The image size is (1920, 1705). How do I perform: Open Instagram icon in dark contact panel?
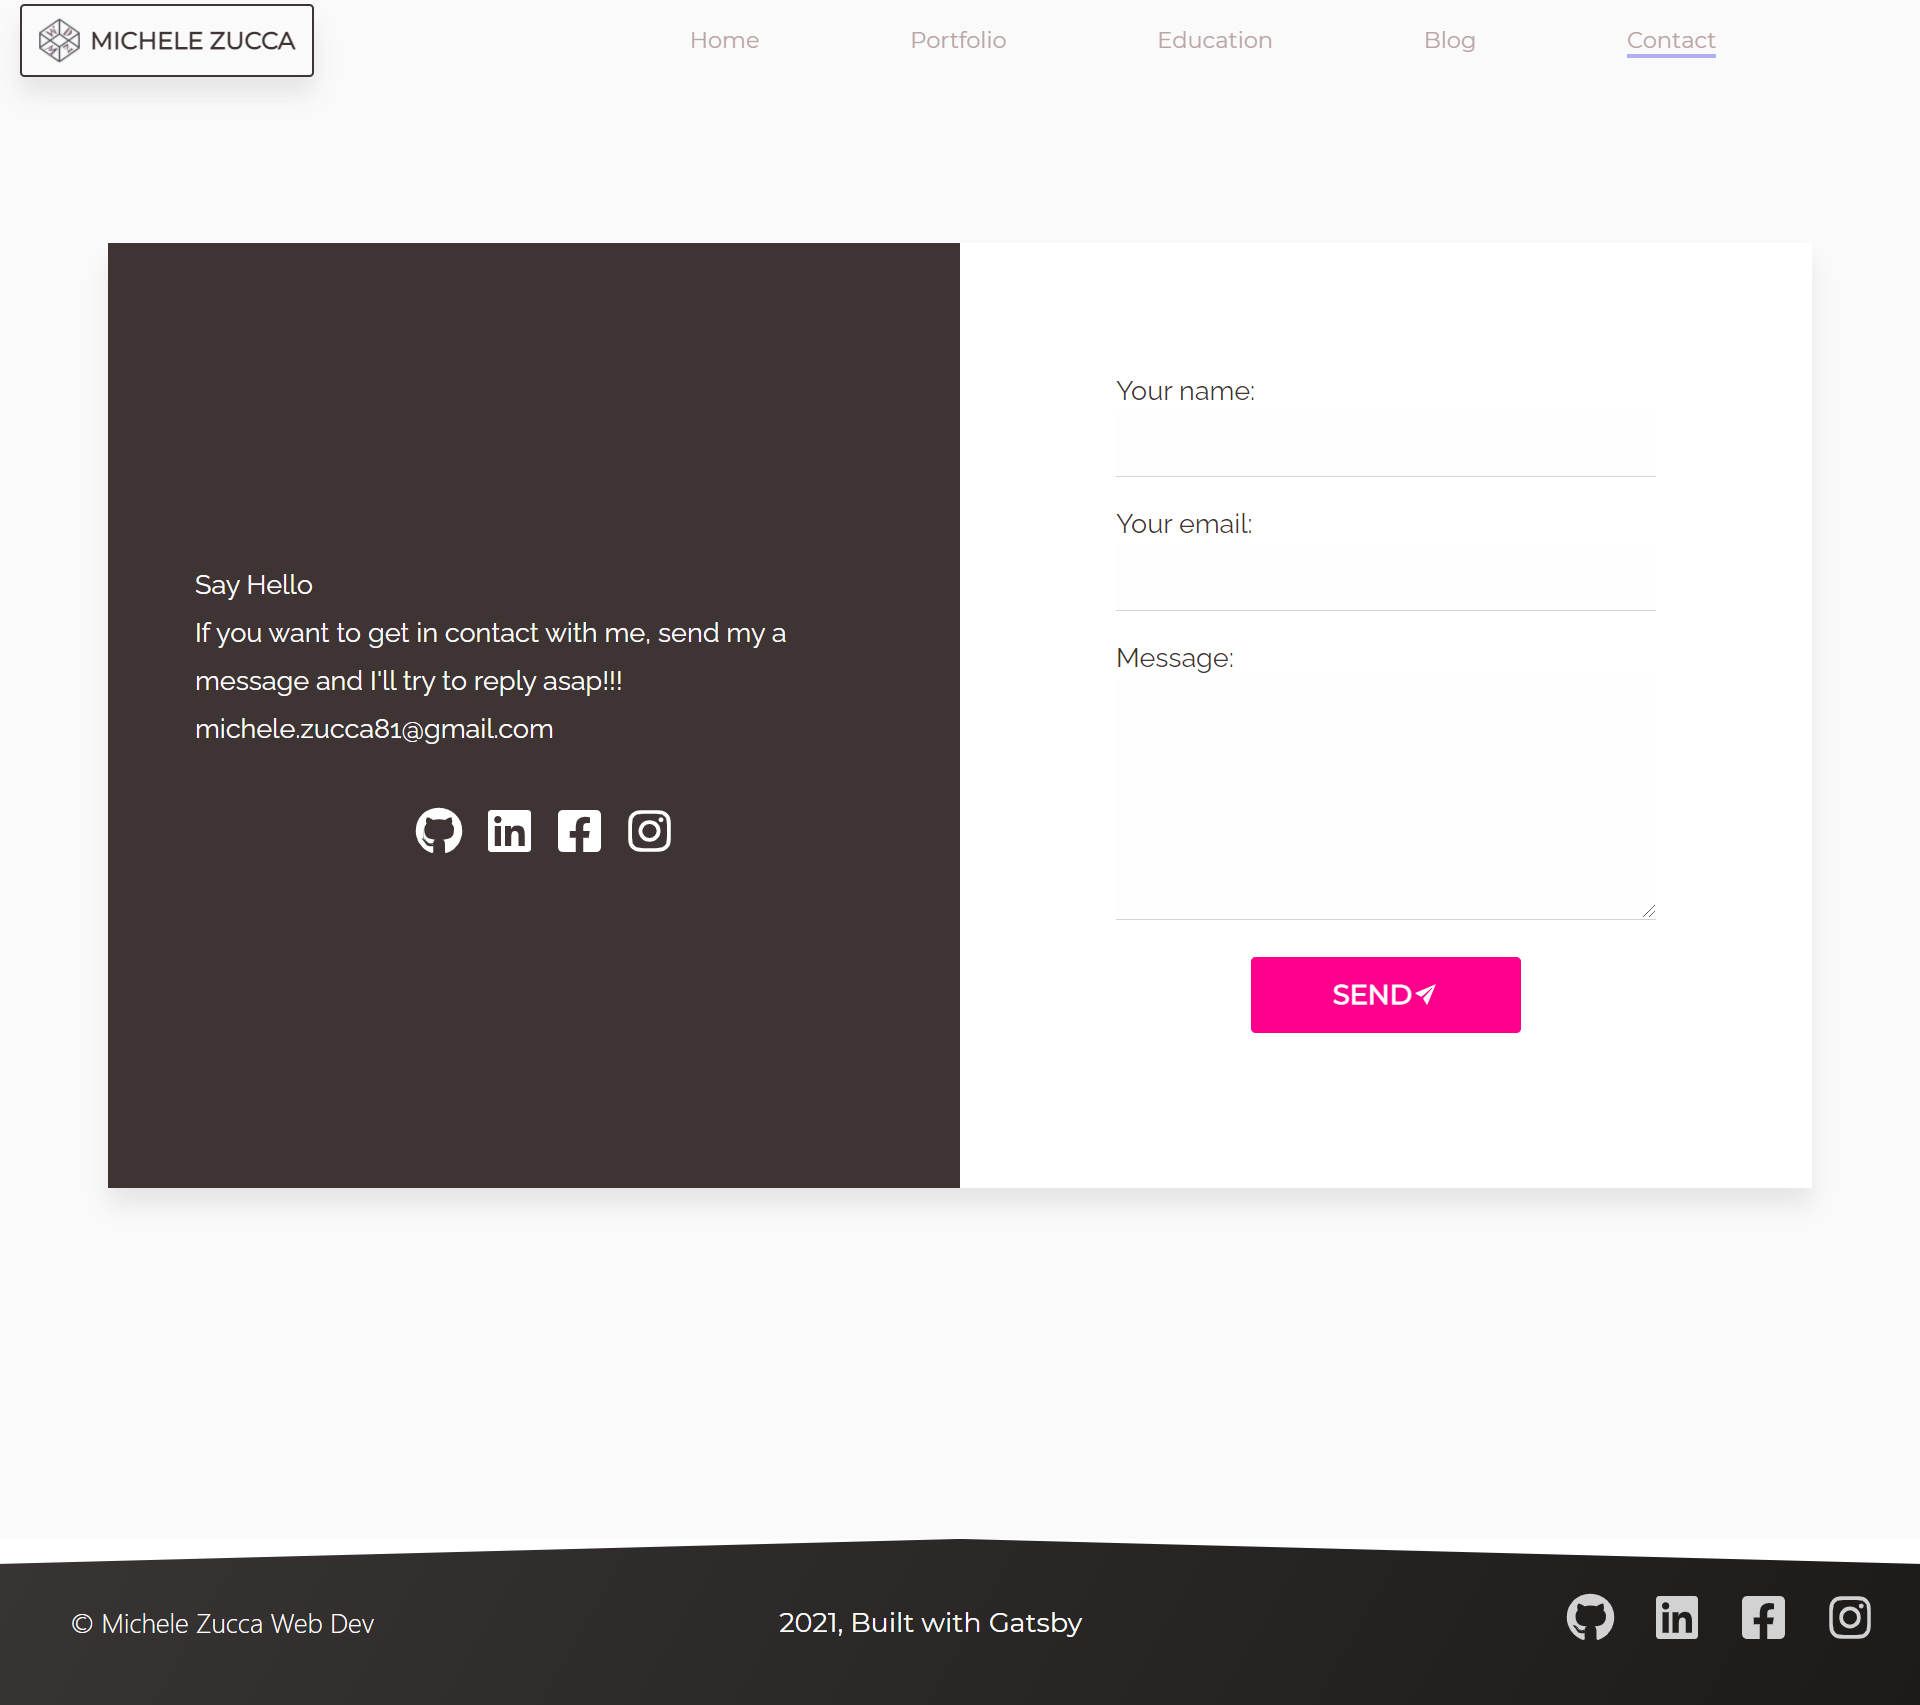coord(649,831)
